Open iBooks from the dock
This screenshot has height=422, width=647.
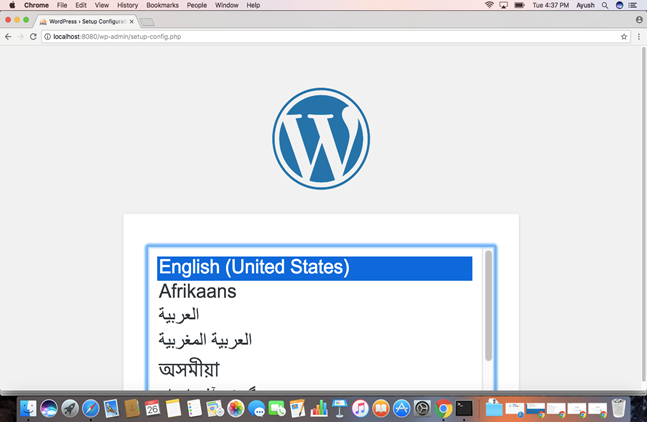point(381,409)
